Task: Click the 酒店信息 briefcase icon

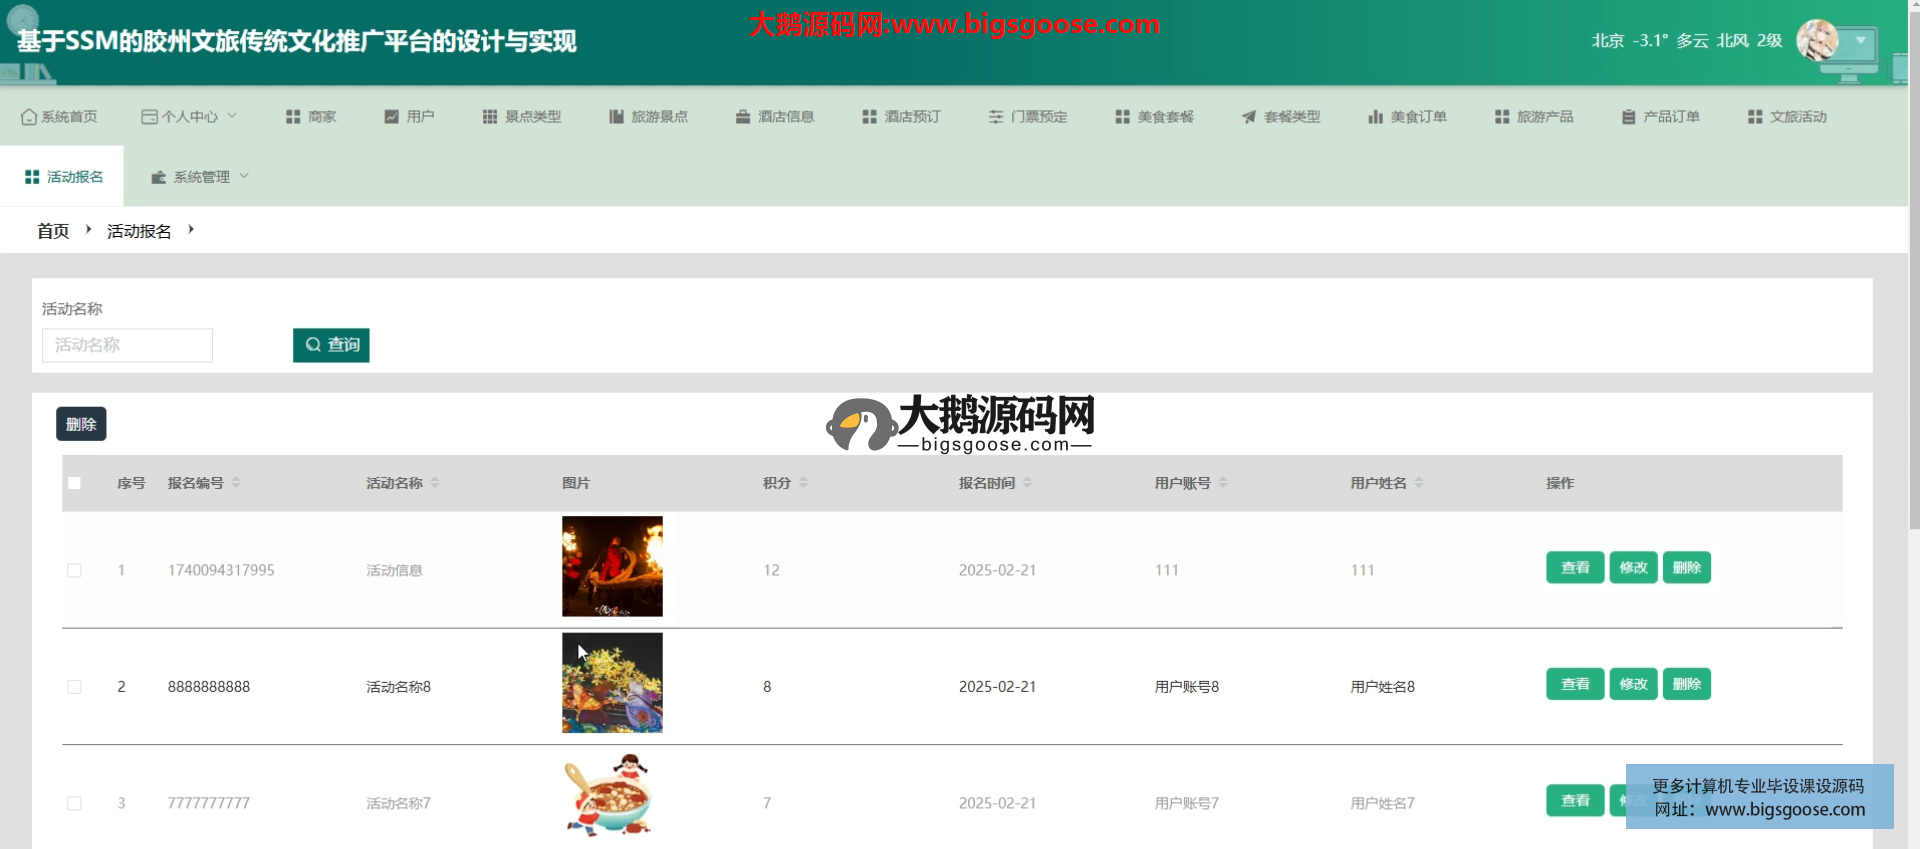Action: coord(743,117)
